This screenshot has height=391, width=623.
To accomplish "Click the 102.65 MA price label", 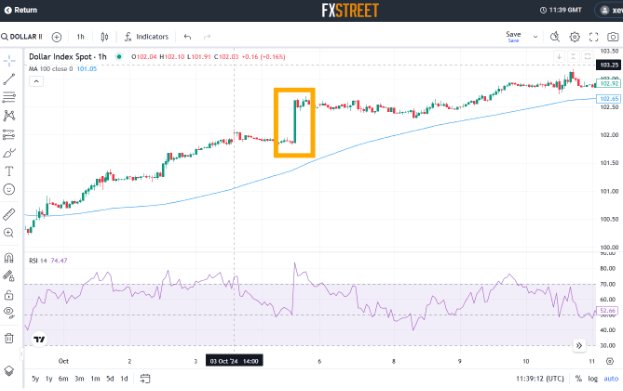I will coord(609,99).
